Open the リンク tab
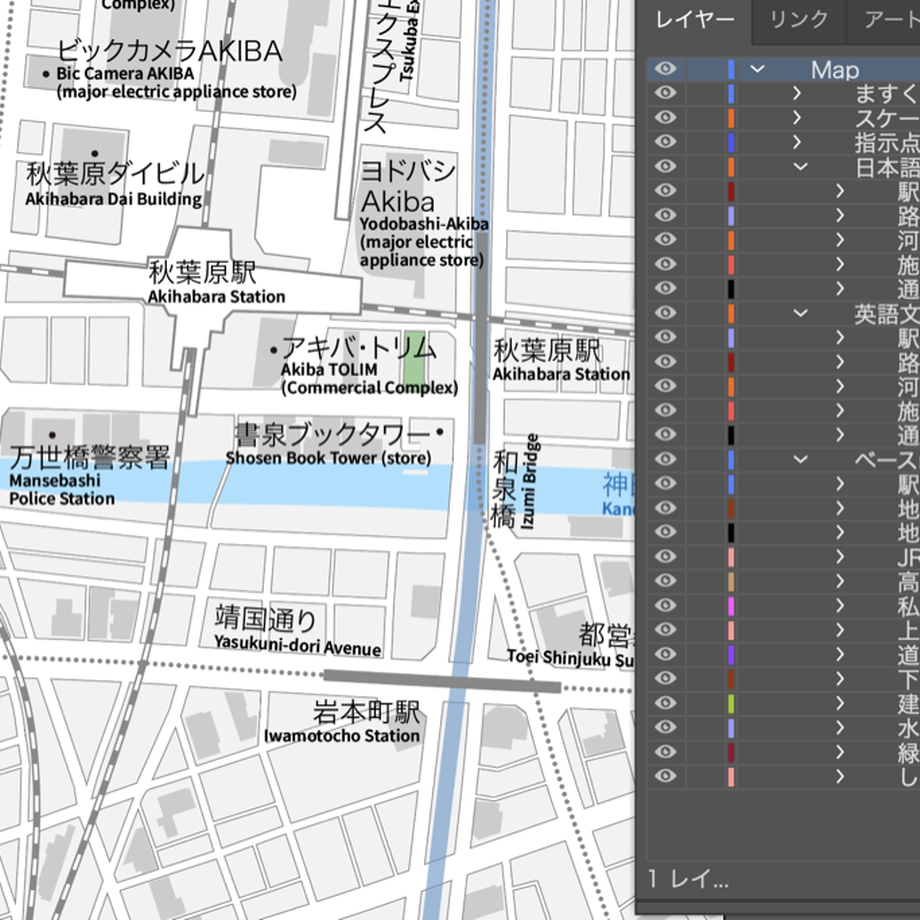Image resolution: width=920 pixels, height=920 pixels. [799, 20]
